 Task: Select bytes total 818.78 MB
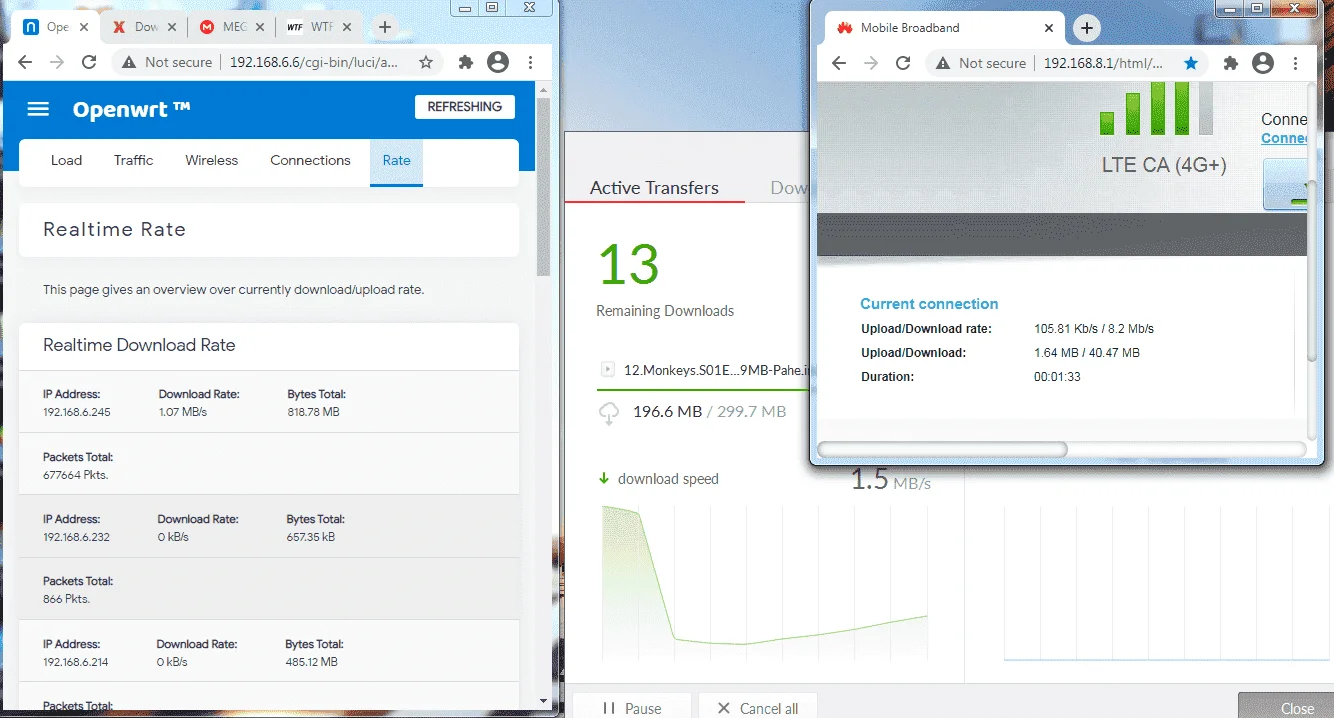pos(313,412)
